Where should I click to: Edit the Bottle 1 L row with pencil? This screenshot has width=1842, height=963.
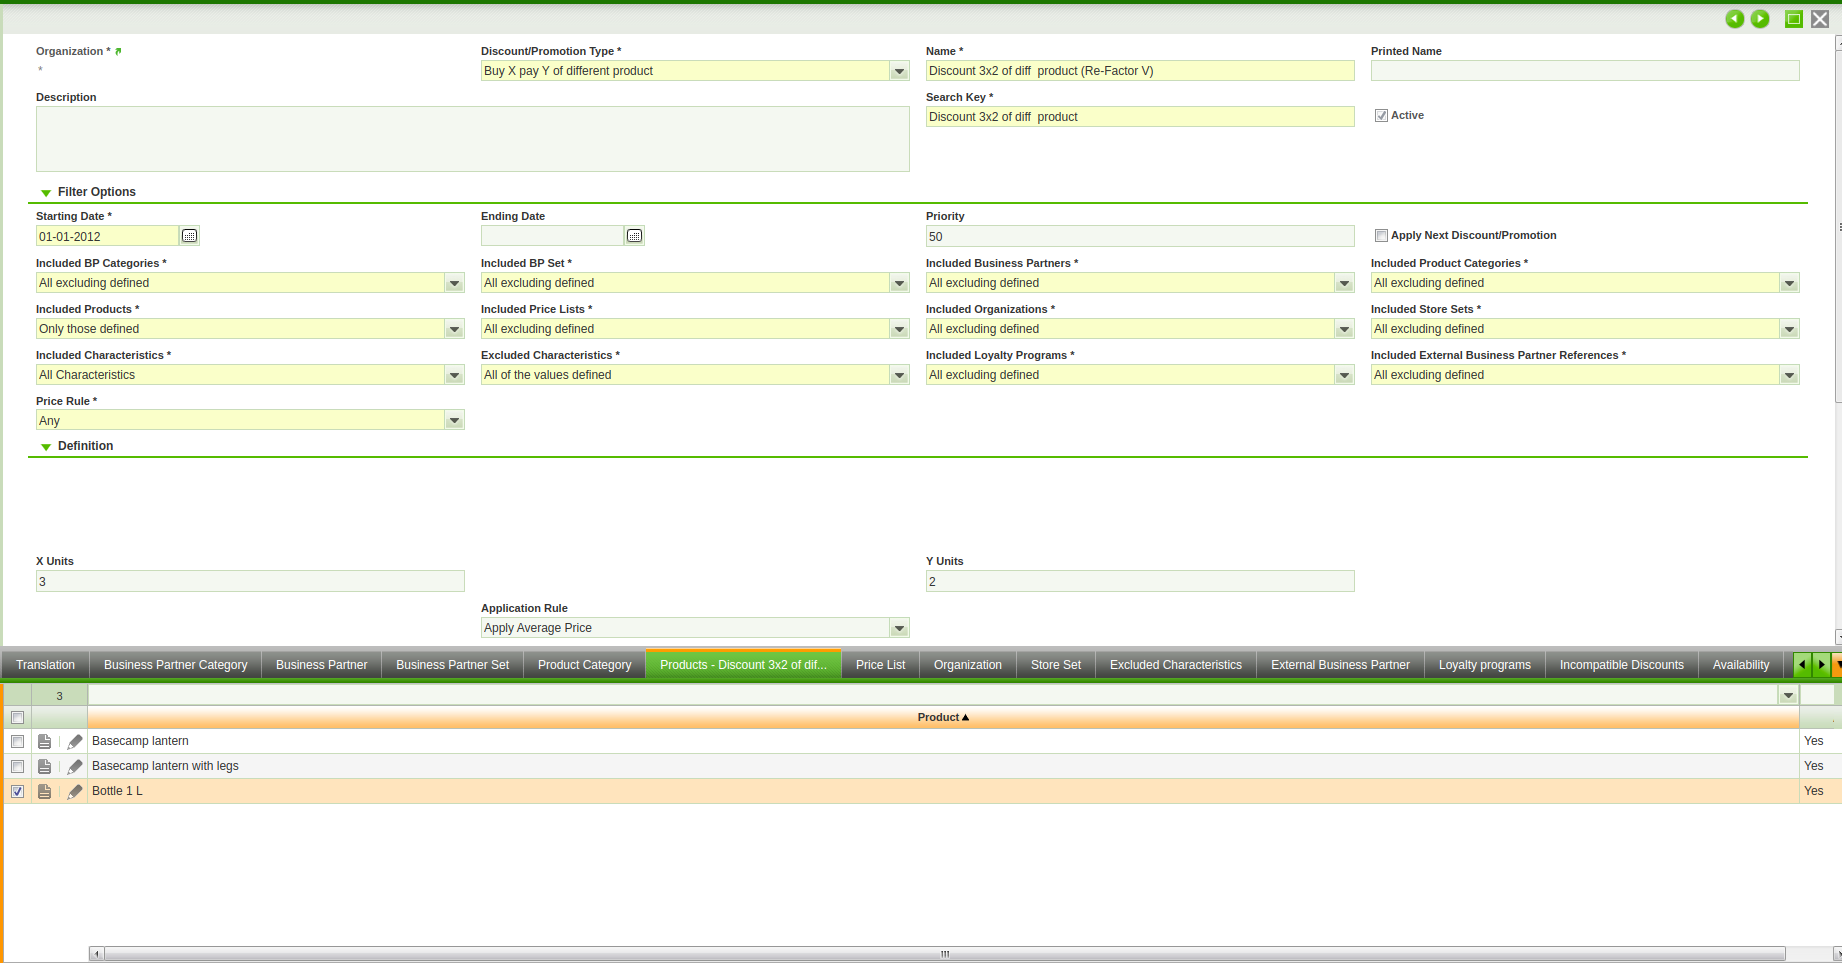(x=75, y=792)
